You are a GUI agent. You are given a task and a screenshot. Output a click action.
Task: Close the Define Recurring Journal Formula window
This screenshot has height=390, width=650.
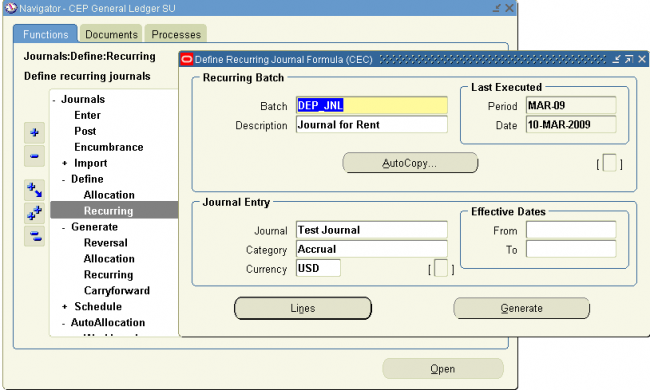pyautogui.click(x=642, y=59)
